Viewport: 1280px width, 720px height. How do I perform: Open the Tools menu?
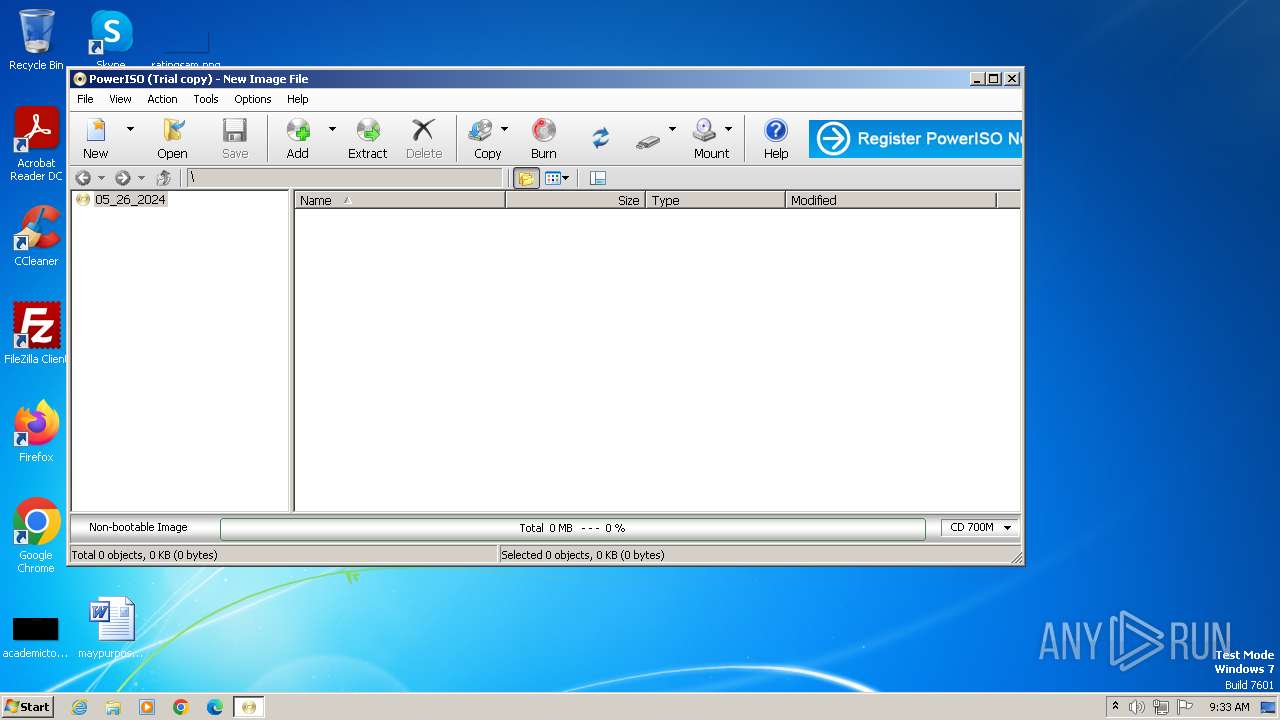click(x=206, y=99)
